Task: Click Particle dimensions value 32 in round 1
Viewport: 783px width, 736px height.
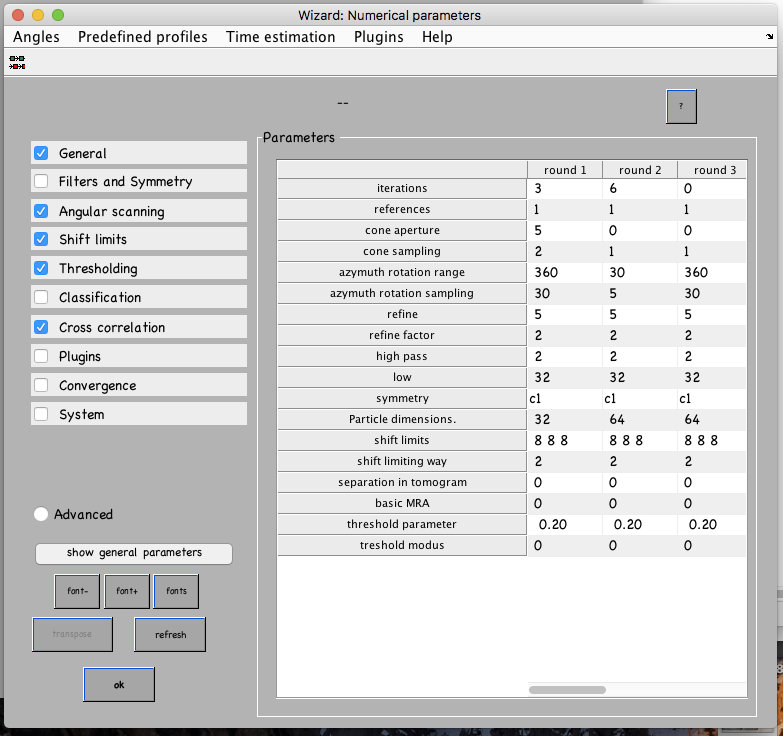Action: [x=565, y=419]
